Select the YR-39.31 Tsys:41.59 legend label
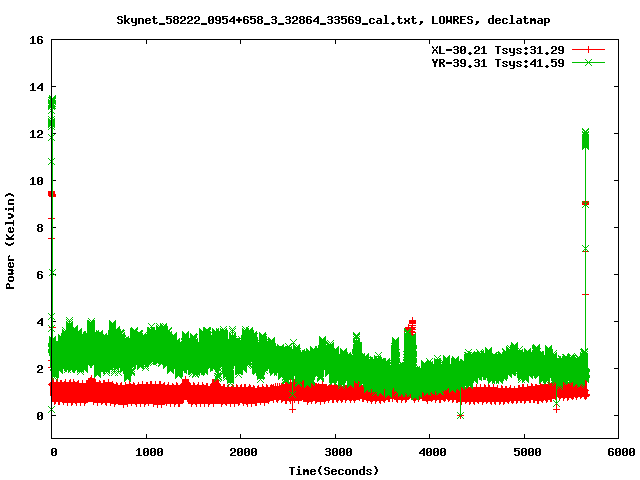The image size is (640, 480). click(498, 63)
